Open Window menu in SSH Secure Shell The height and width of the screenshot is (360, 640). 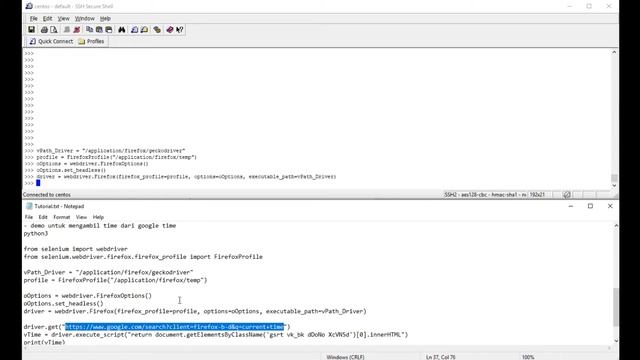84,18
